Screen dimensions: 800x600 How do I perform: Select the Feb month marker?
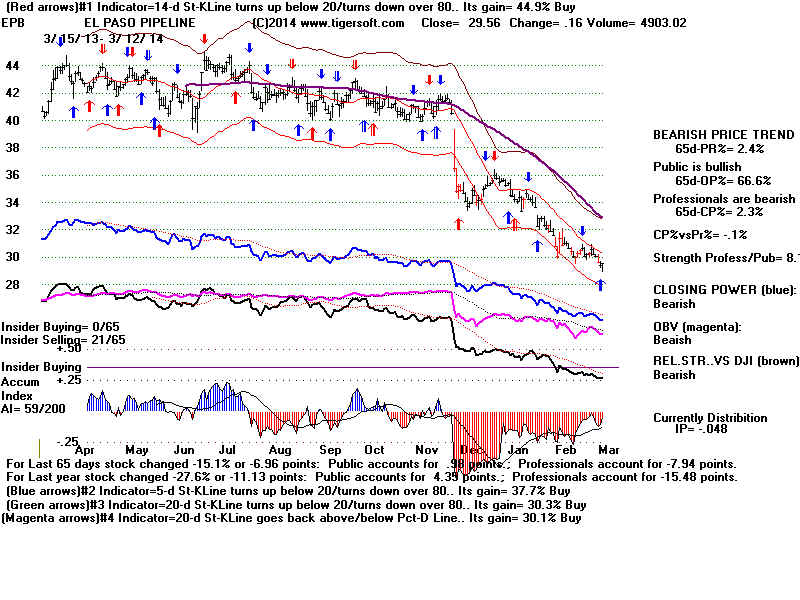(566, 450)
